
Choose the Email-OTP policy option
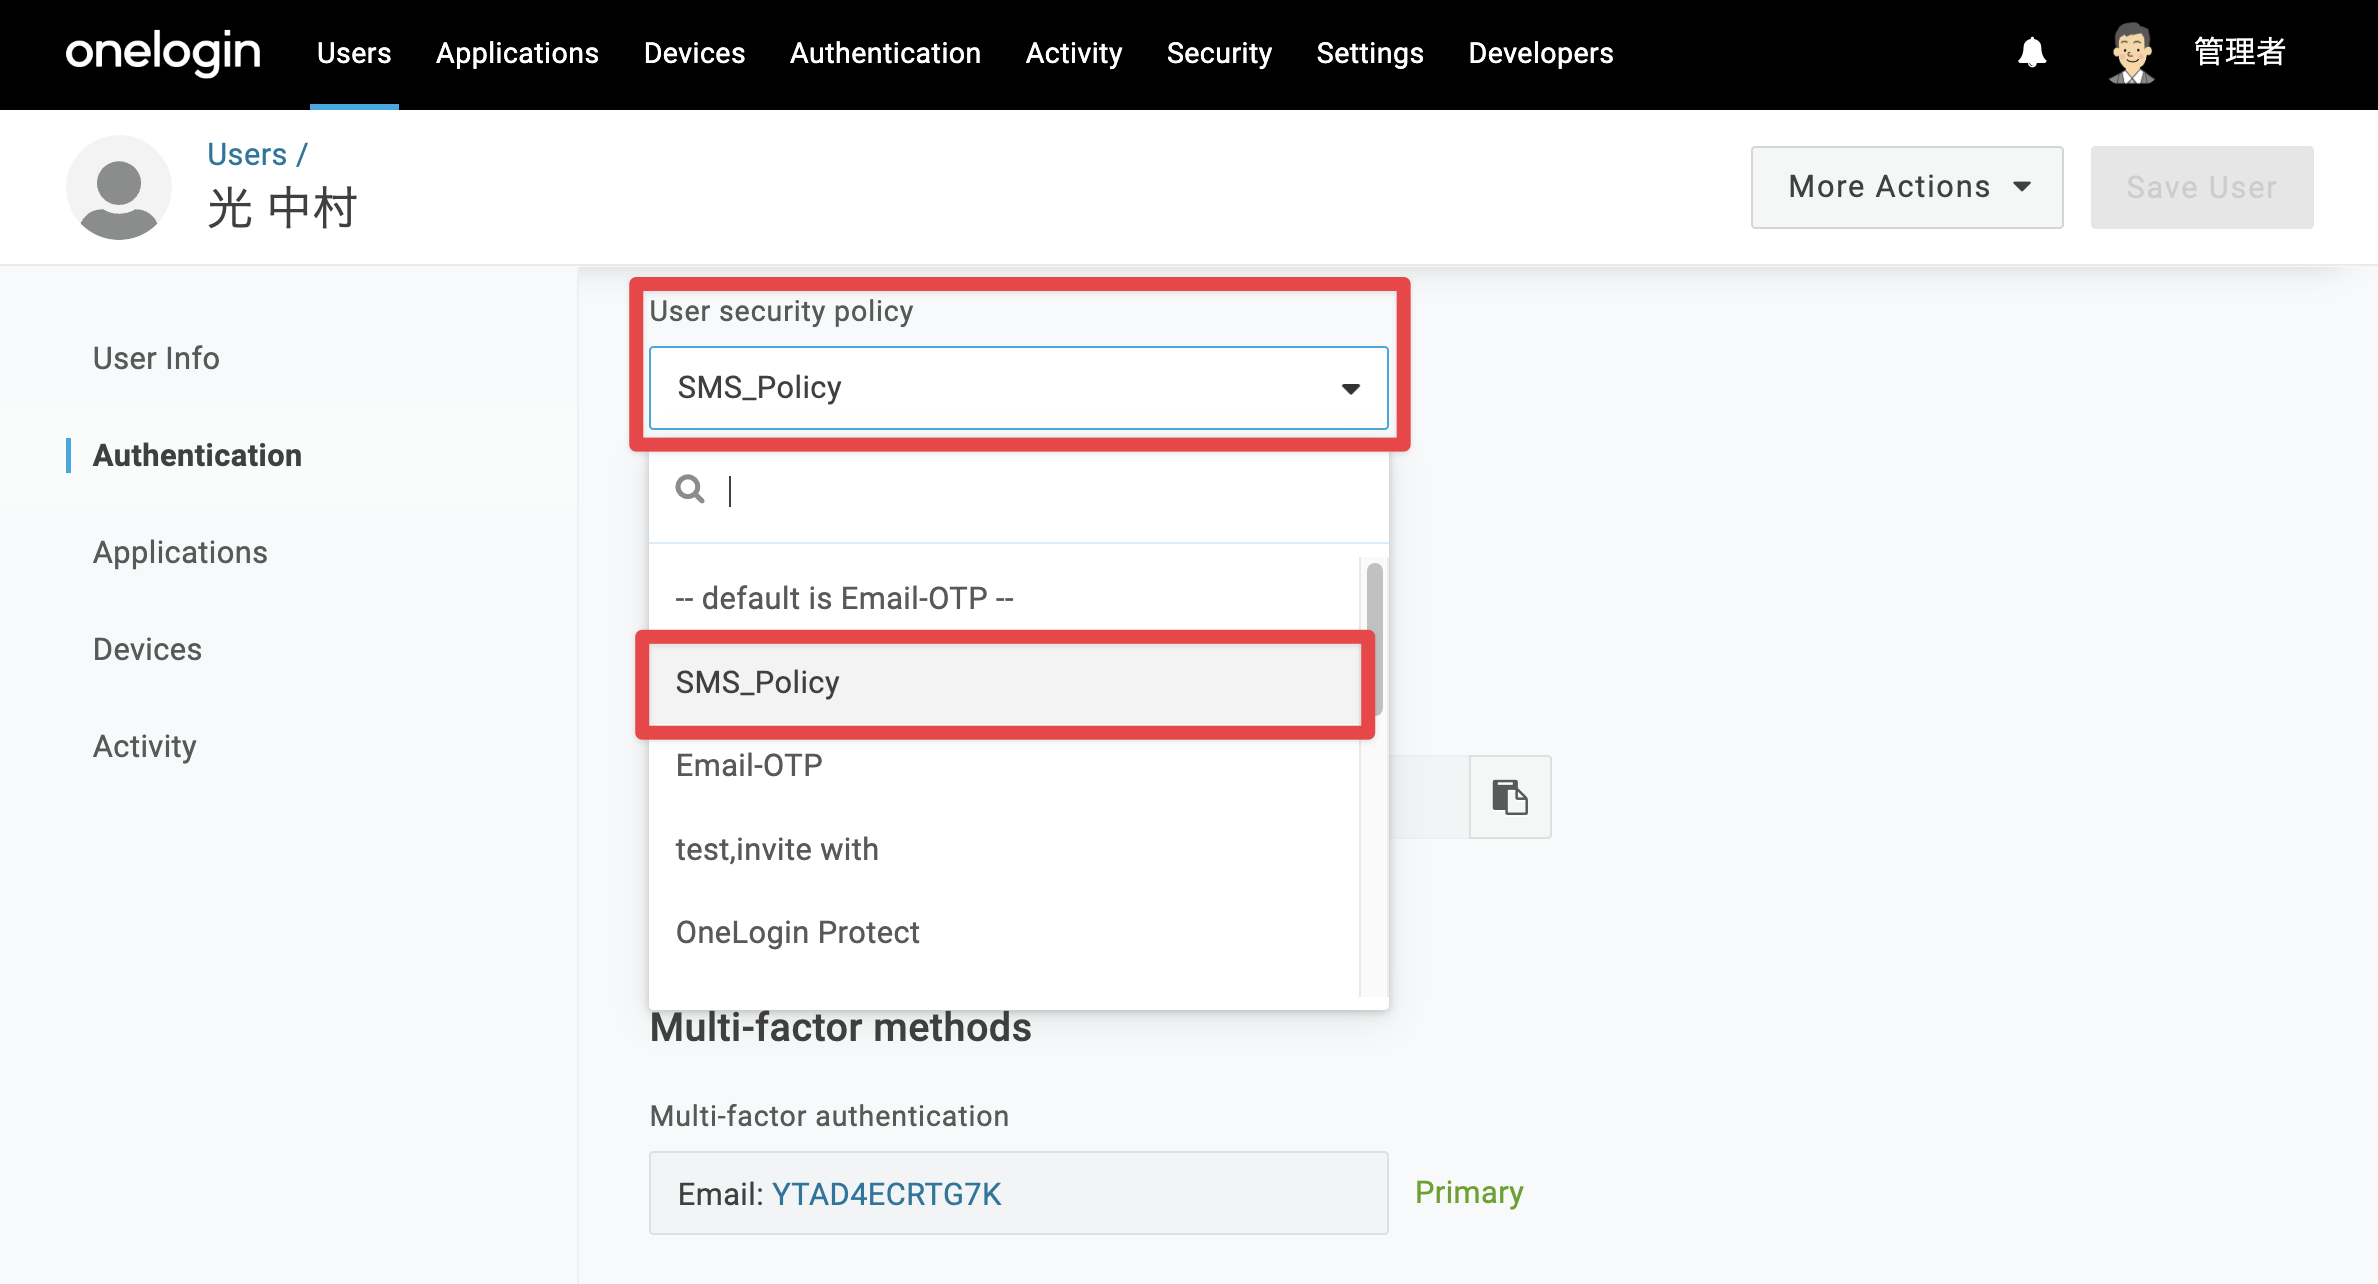[x=1004, y=765]
